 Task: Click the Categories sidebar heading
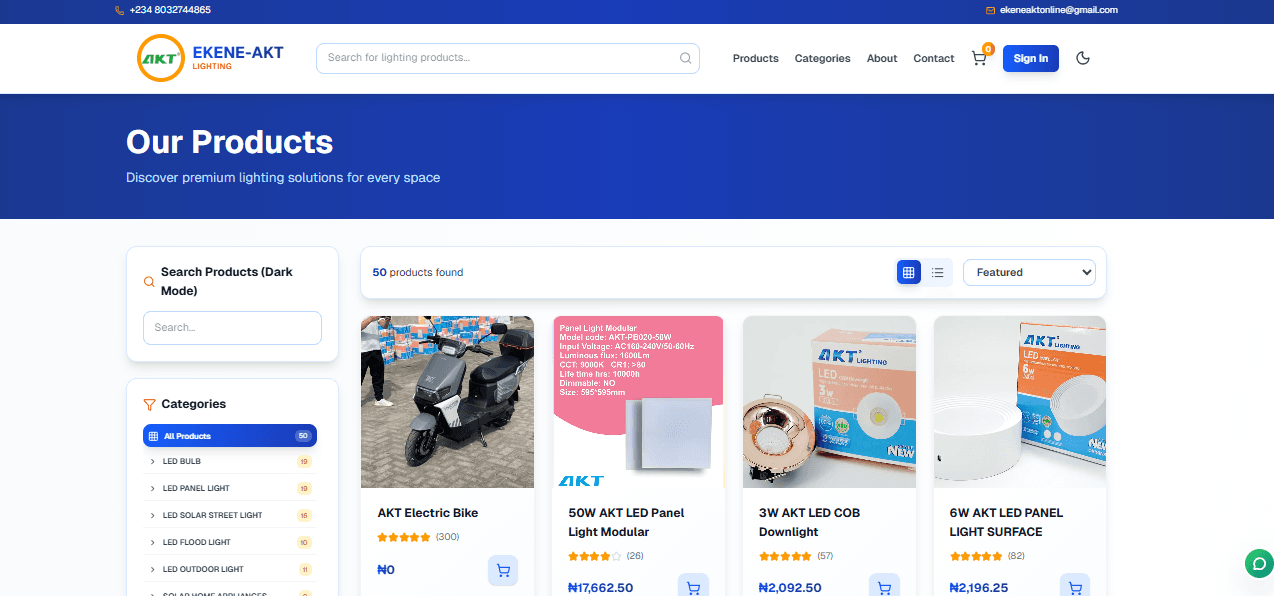193,404
